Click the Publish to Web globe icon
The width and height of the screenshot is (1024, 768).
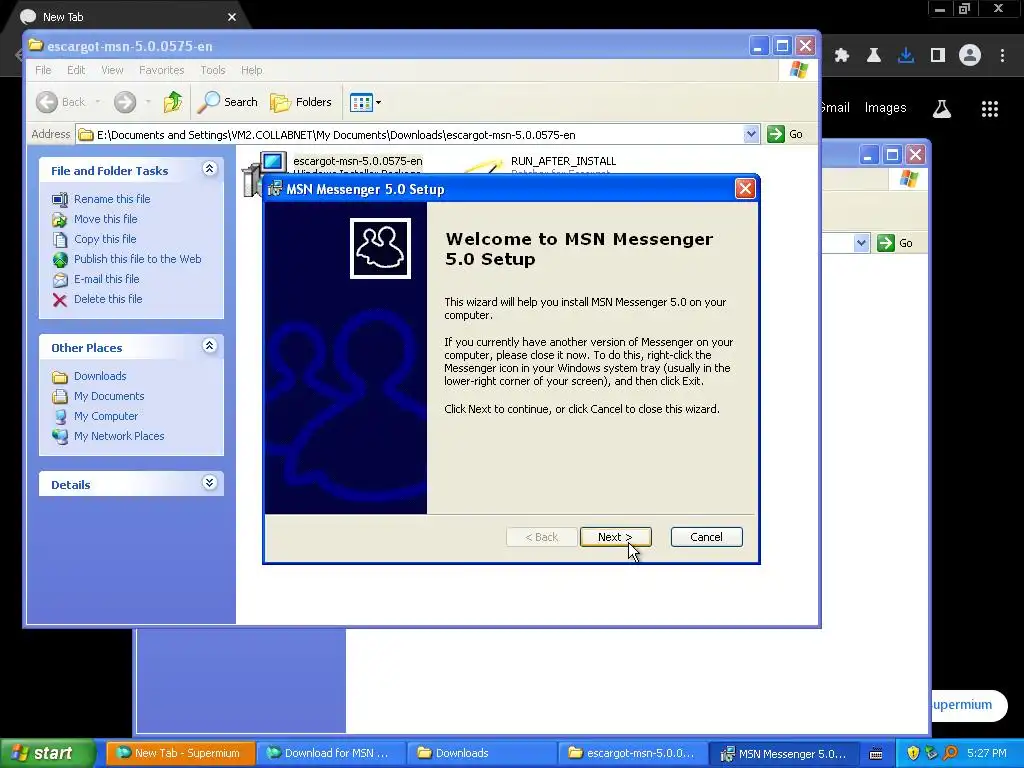point(60,260)
